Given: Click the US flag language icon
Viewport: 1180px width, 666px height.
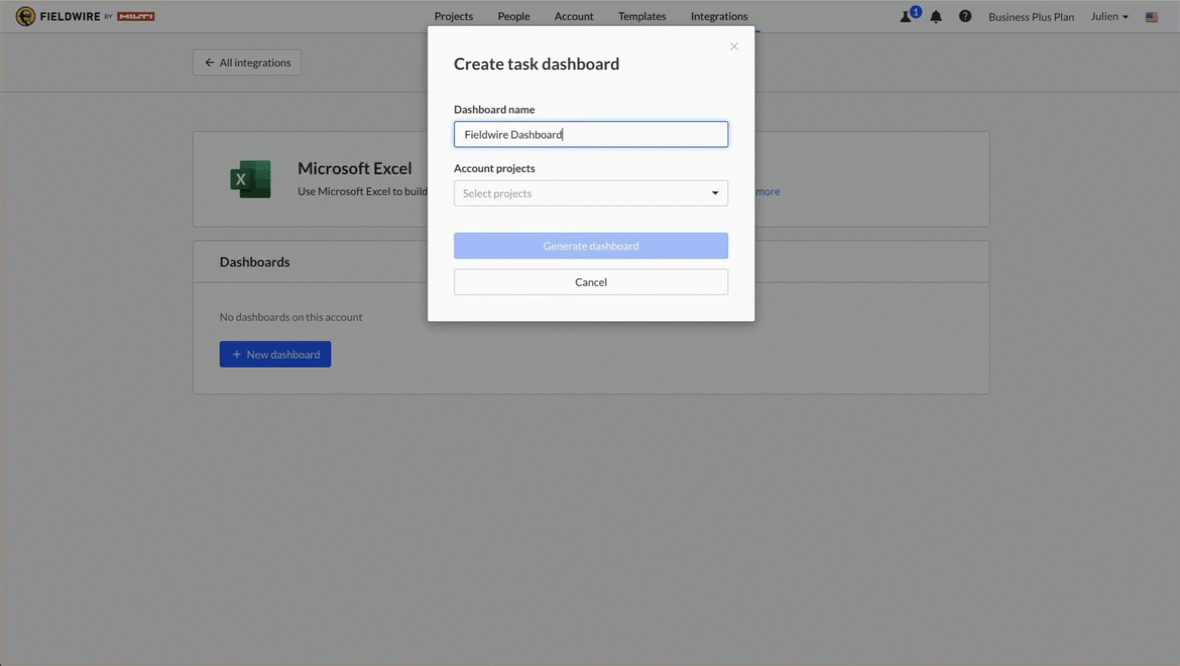Looking at the screenshot, I should pyautogui.click(x=1152, y=17).
